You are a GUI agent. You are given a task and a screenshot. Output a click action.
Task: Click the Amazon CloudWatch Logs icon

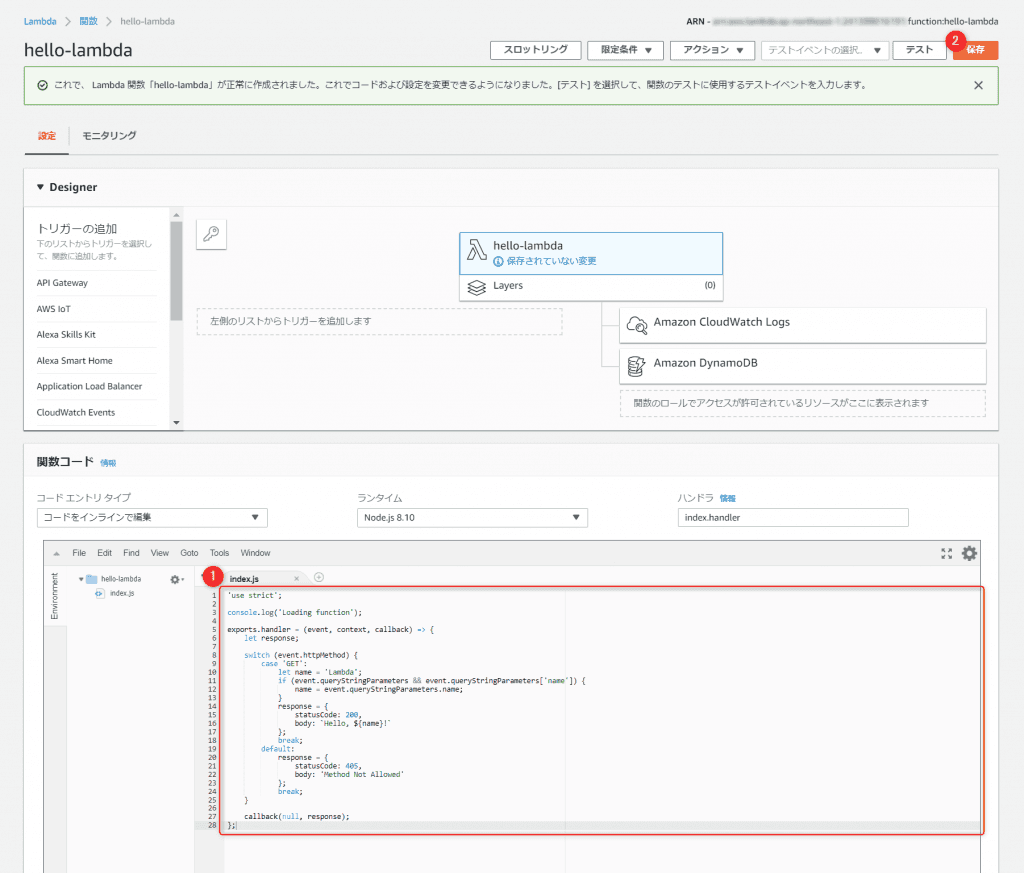pos(636,324)
